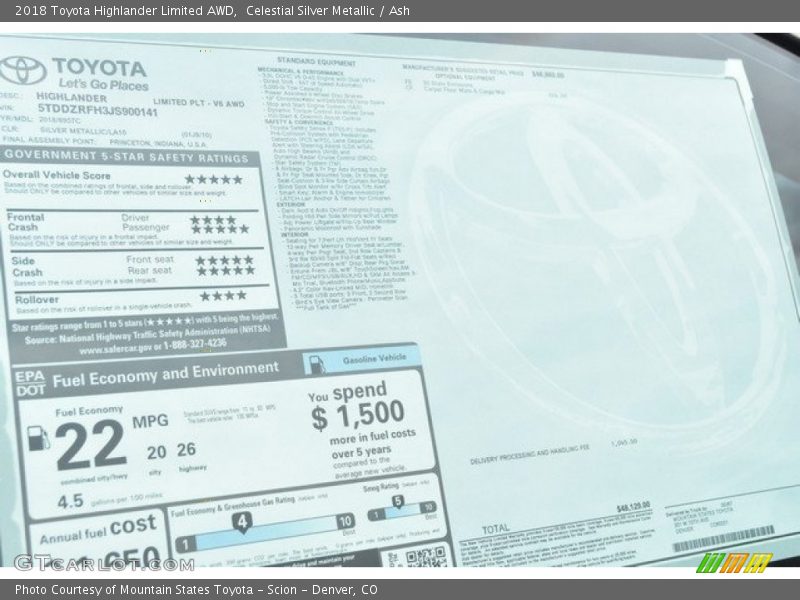This screenshot has height=600, width=800.
Task: Click the HIGHLANDER model name
Action: click(71, 97)
